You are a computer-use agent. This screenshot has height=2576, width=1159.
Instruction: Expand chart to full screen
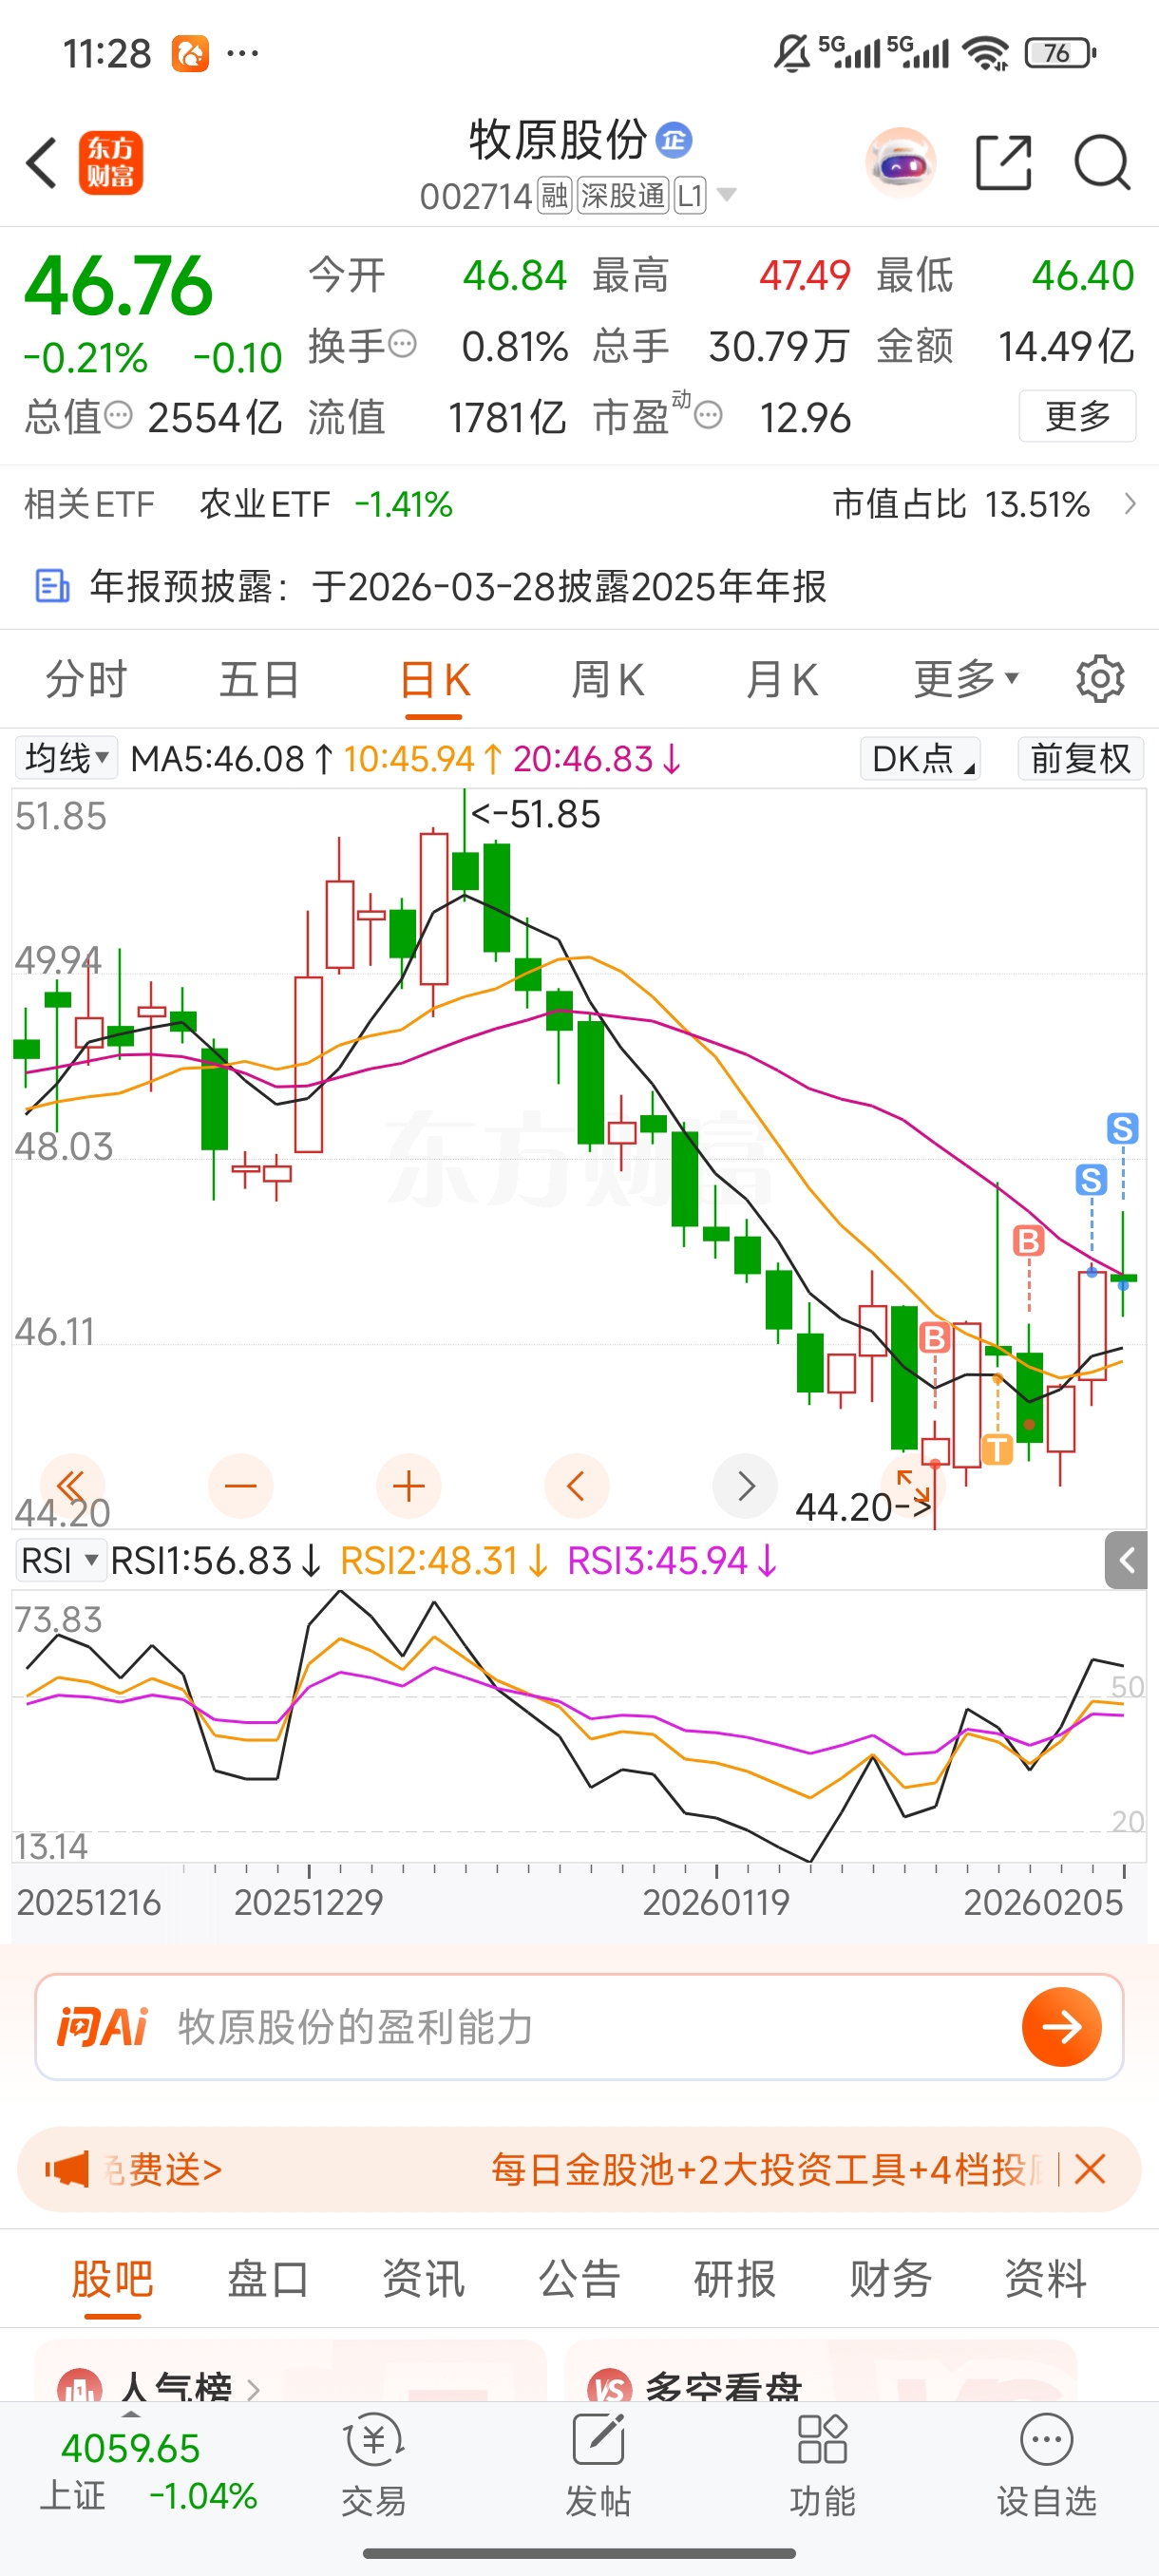point(912,1486)
